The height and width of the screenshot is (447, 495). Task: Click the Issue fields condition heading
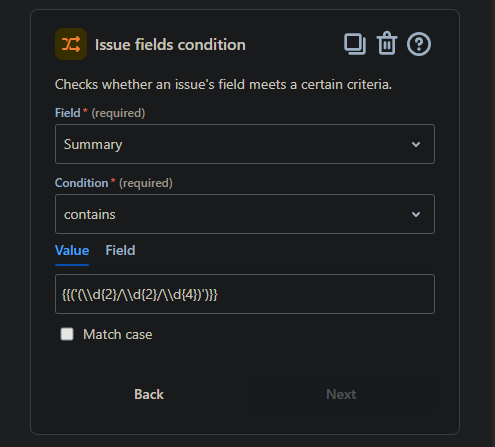click(x=170, y=45)
